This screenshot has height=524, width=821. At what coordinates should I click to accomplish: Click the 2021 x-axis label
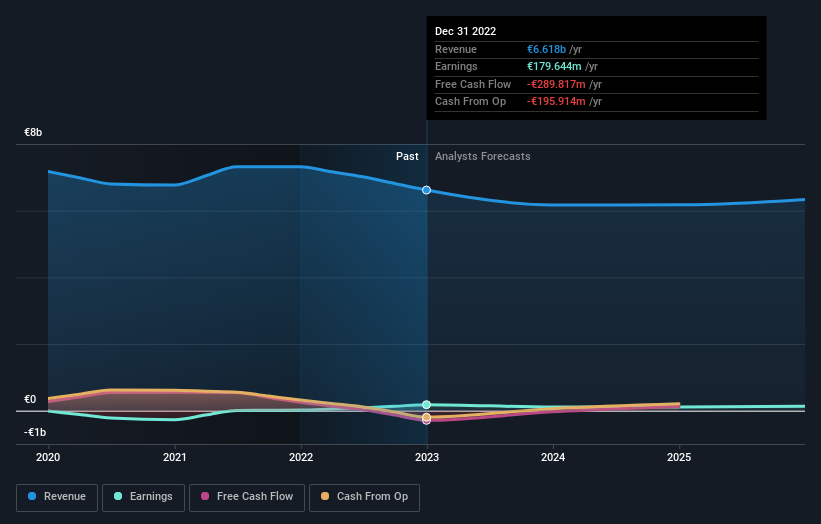(174, 458)
